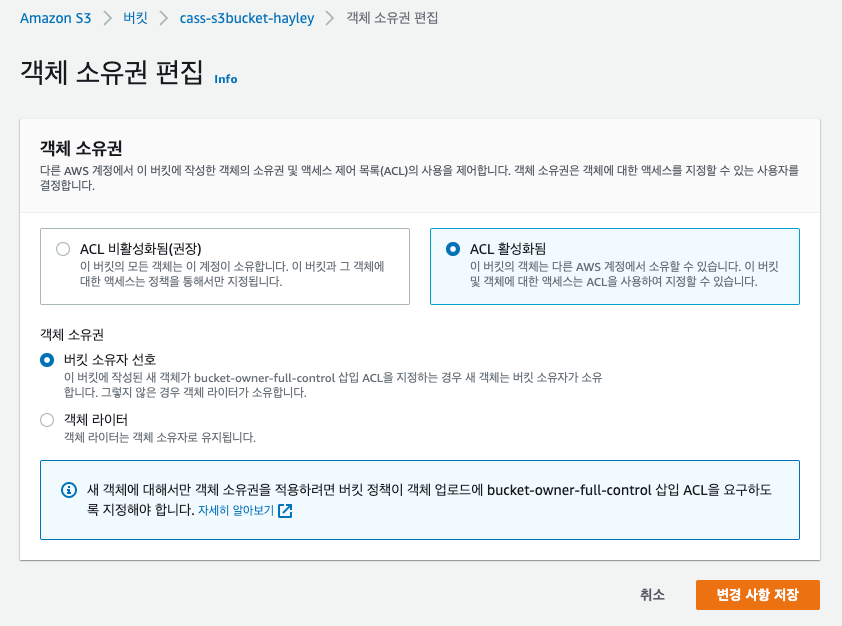Click 변경 사항 저장 button
Image resolution: width=842 pixels, height=626 pixels.
click(758, 594)
